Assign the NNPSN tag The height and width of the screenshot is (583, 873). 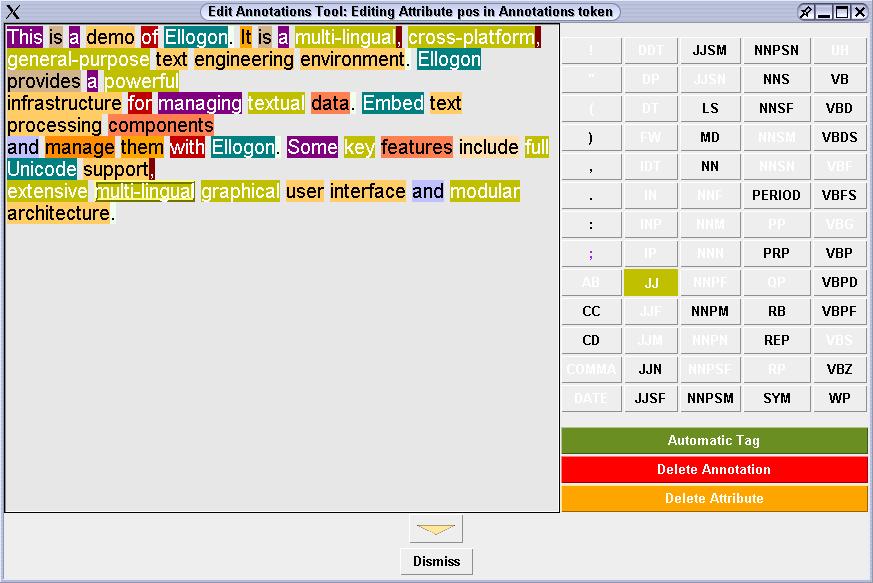[776, 50]
